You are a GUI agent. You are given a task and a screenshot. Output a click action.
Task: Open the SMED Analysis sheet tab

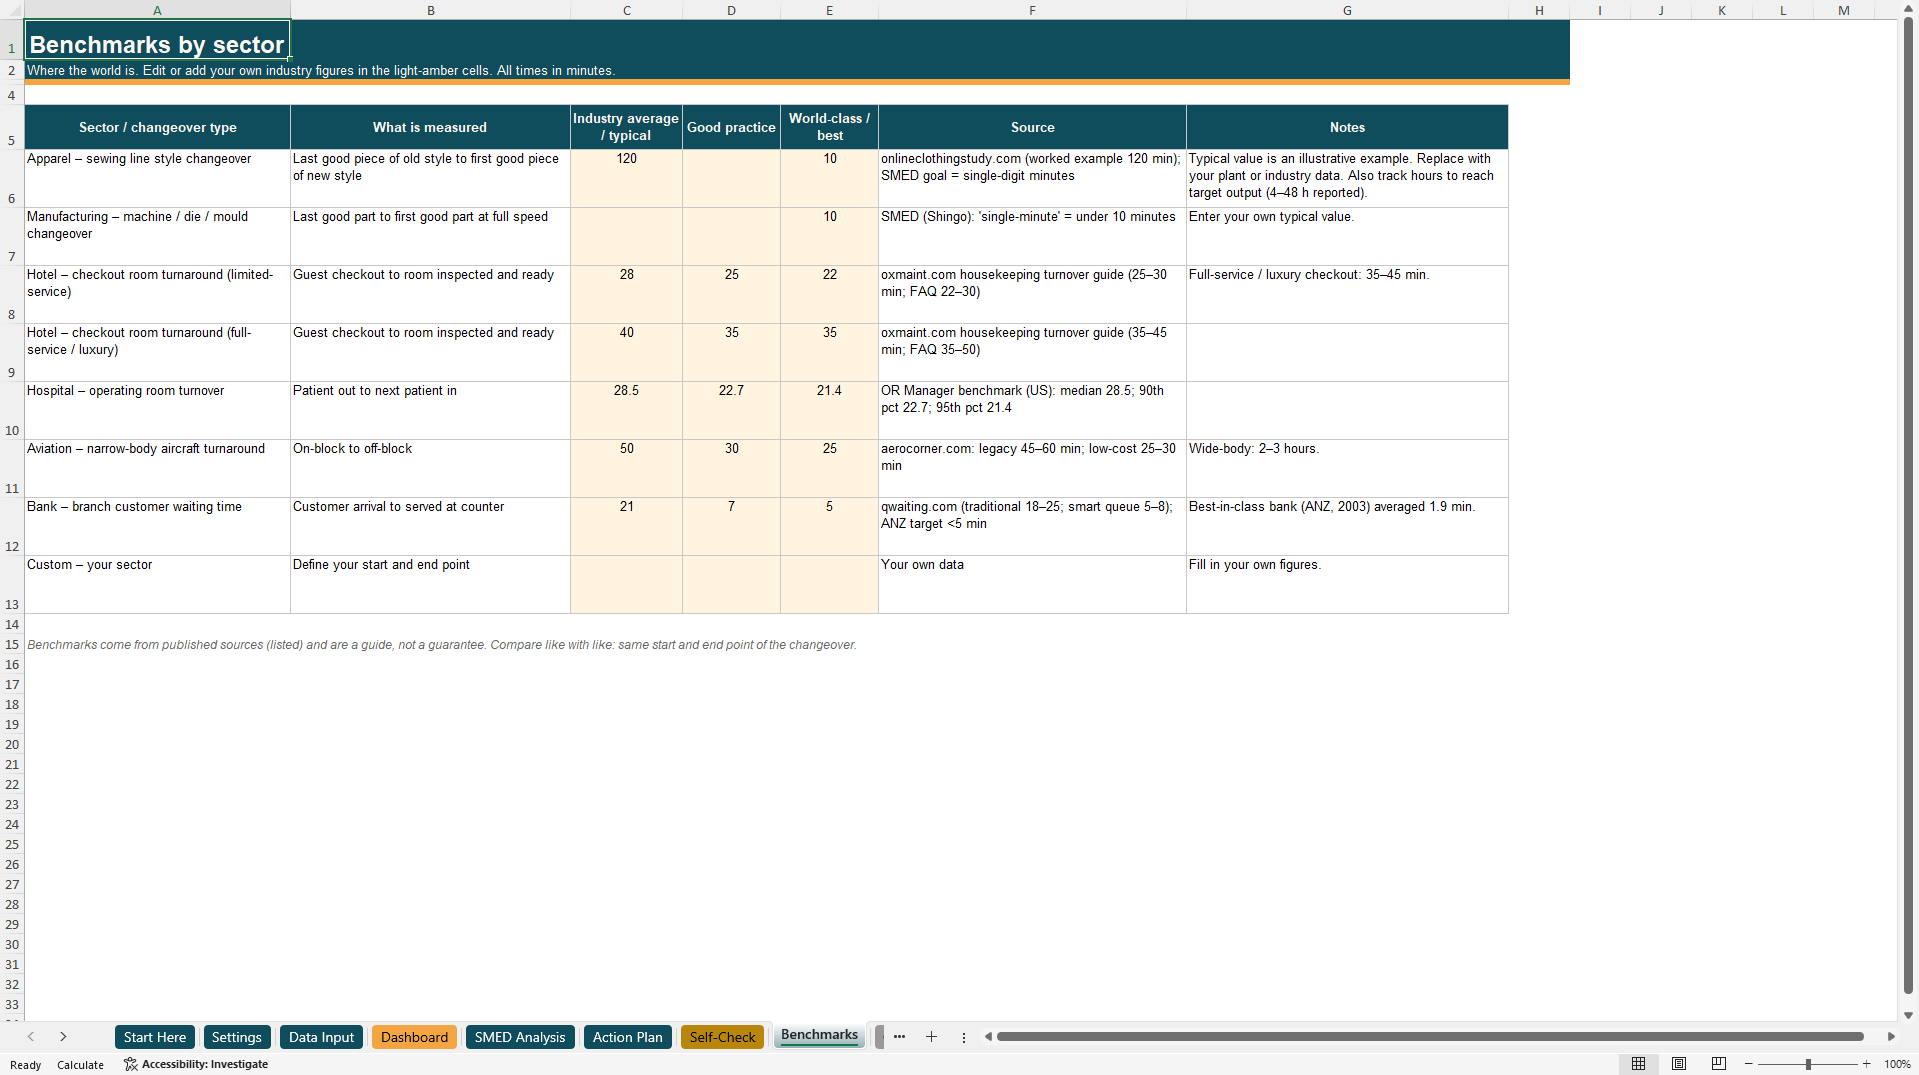point(520,1037)
